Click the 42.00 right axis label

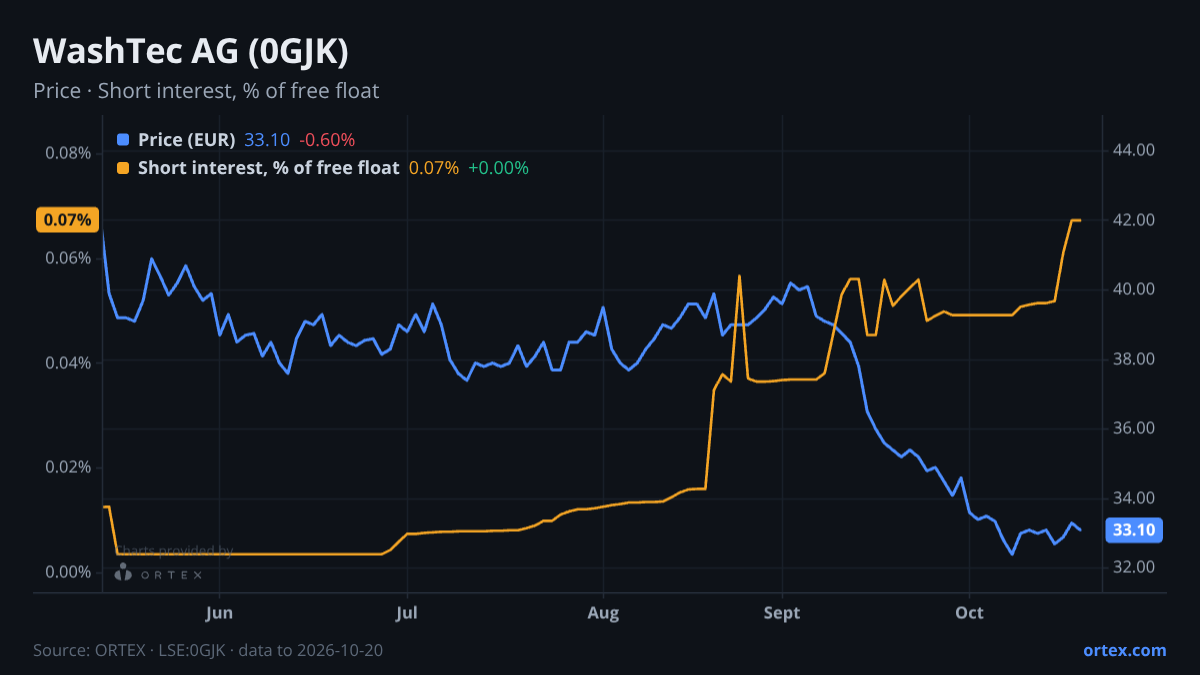(x=1134, y=220)
